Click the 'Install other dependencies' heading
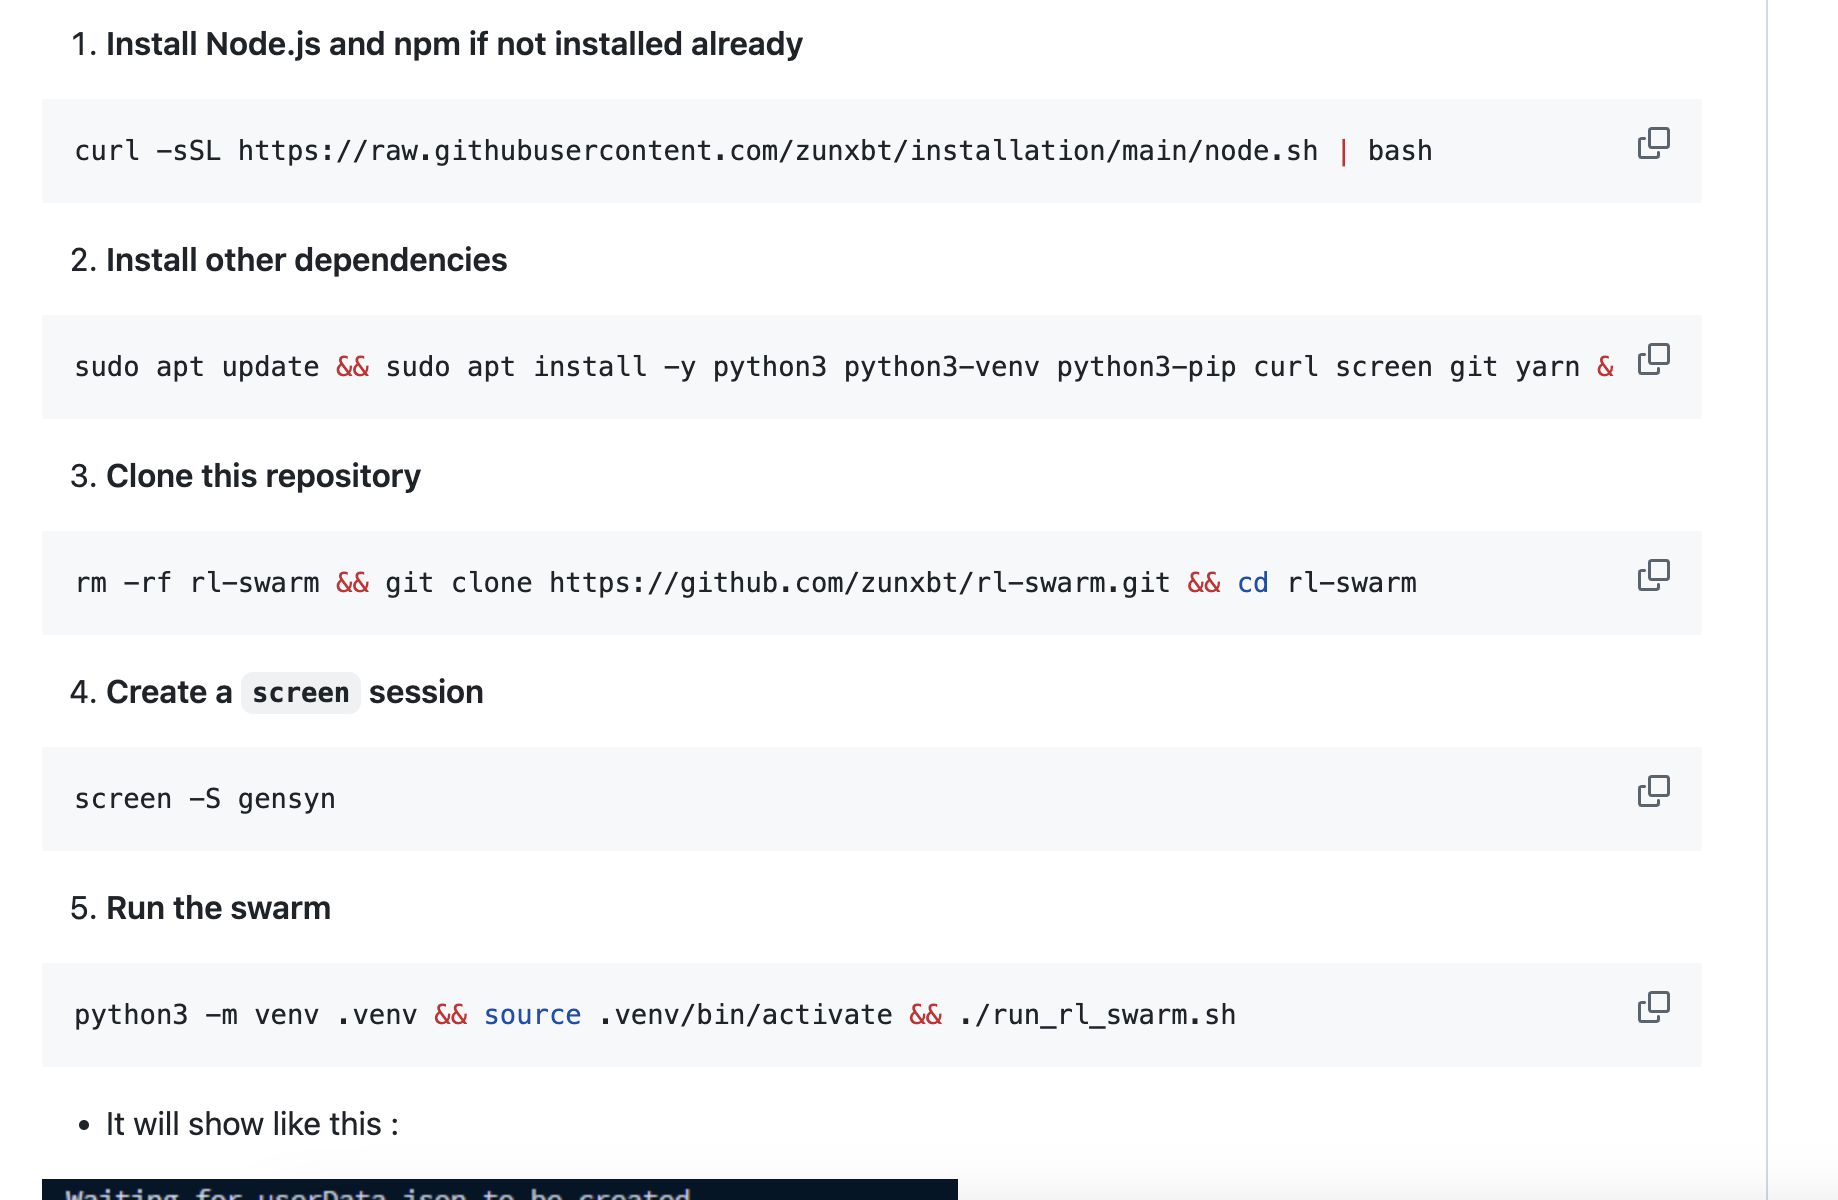 [306, 260]
